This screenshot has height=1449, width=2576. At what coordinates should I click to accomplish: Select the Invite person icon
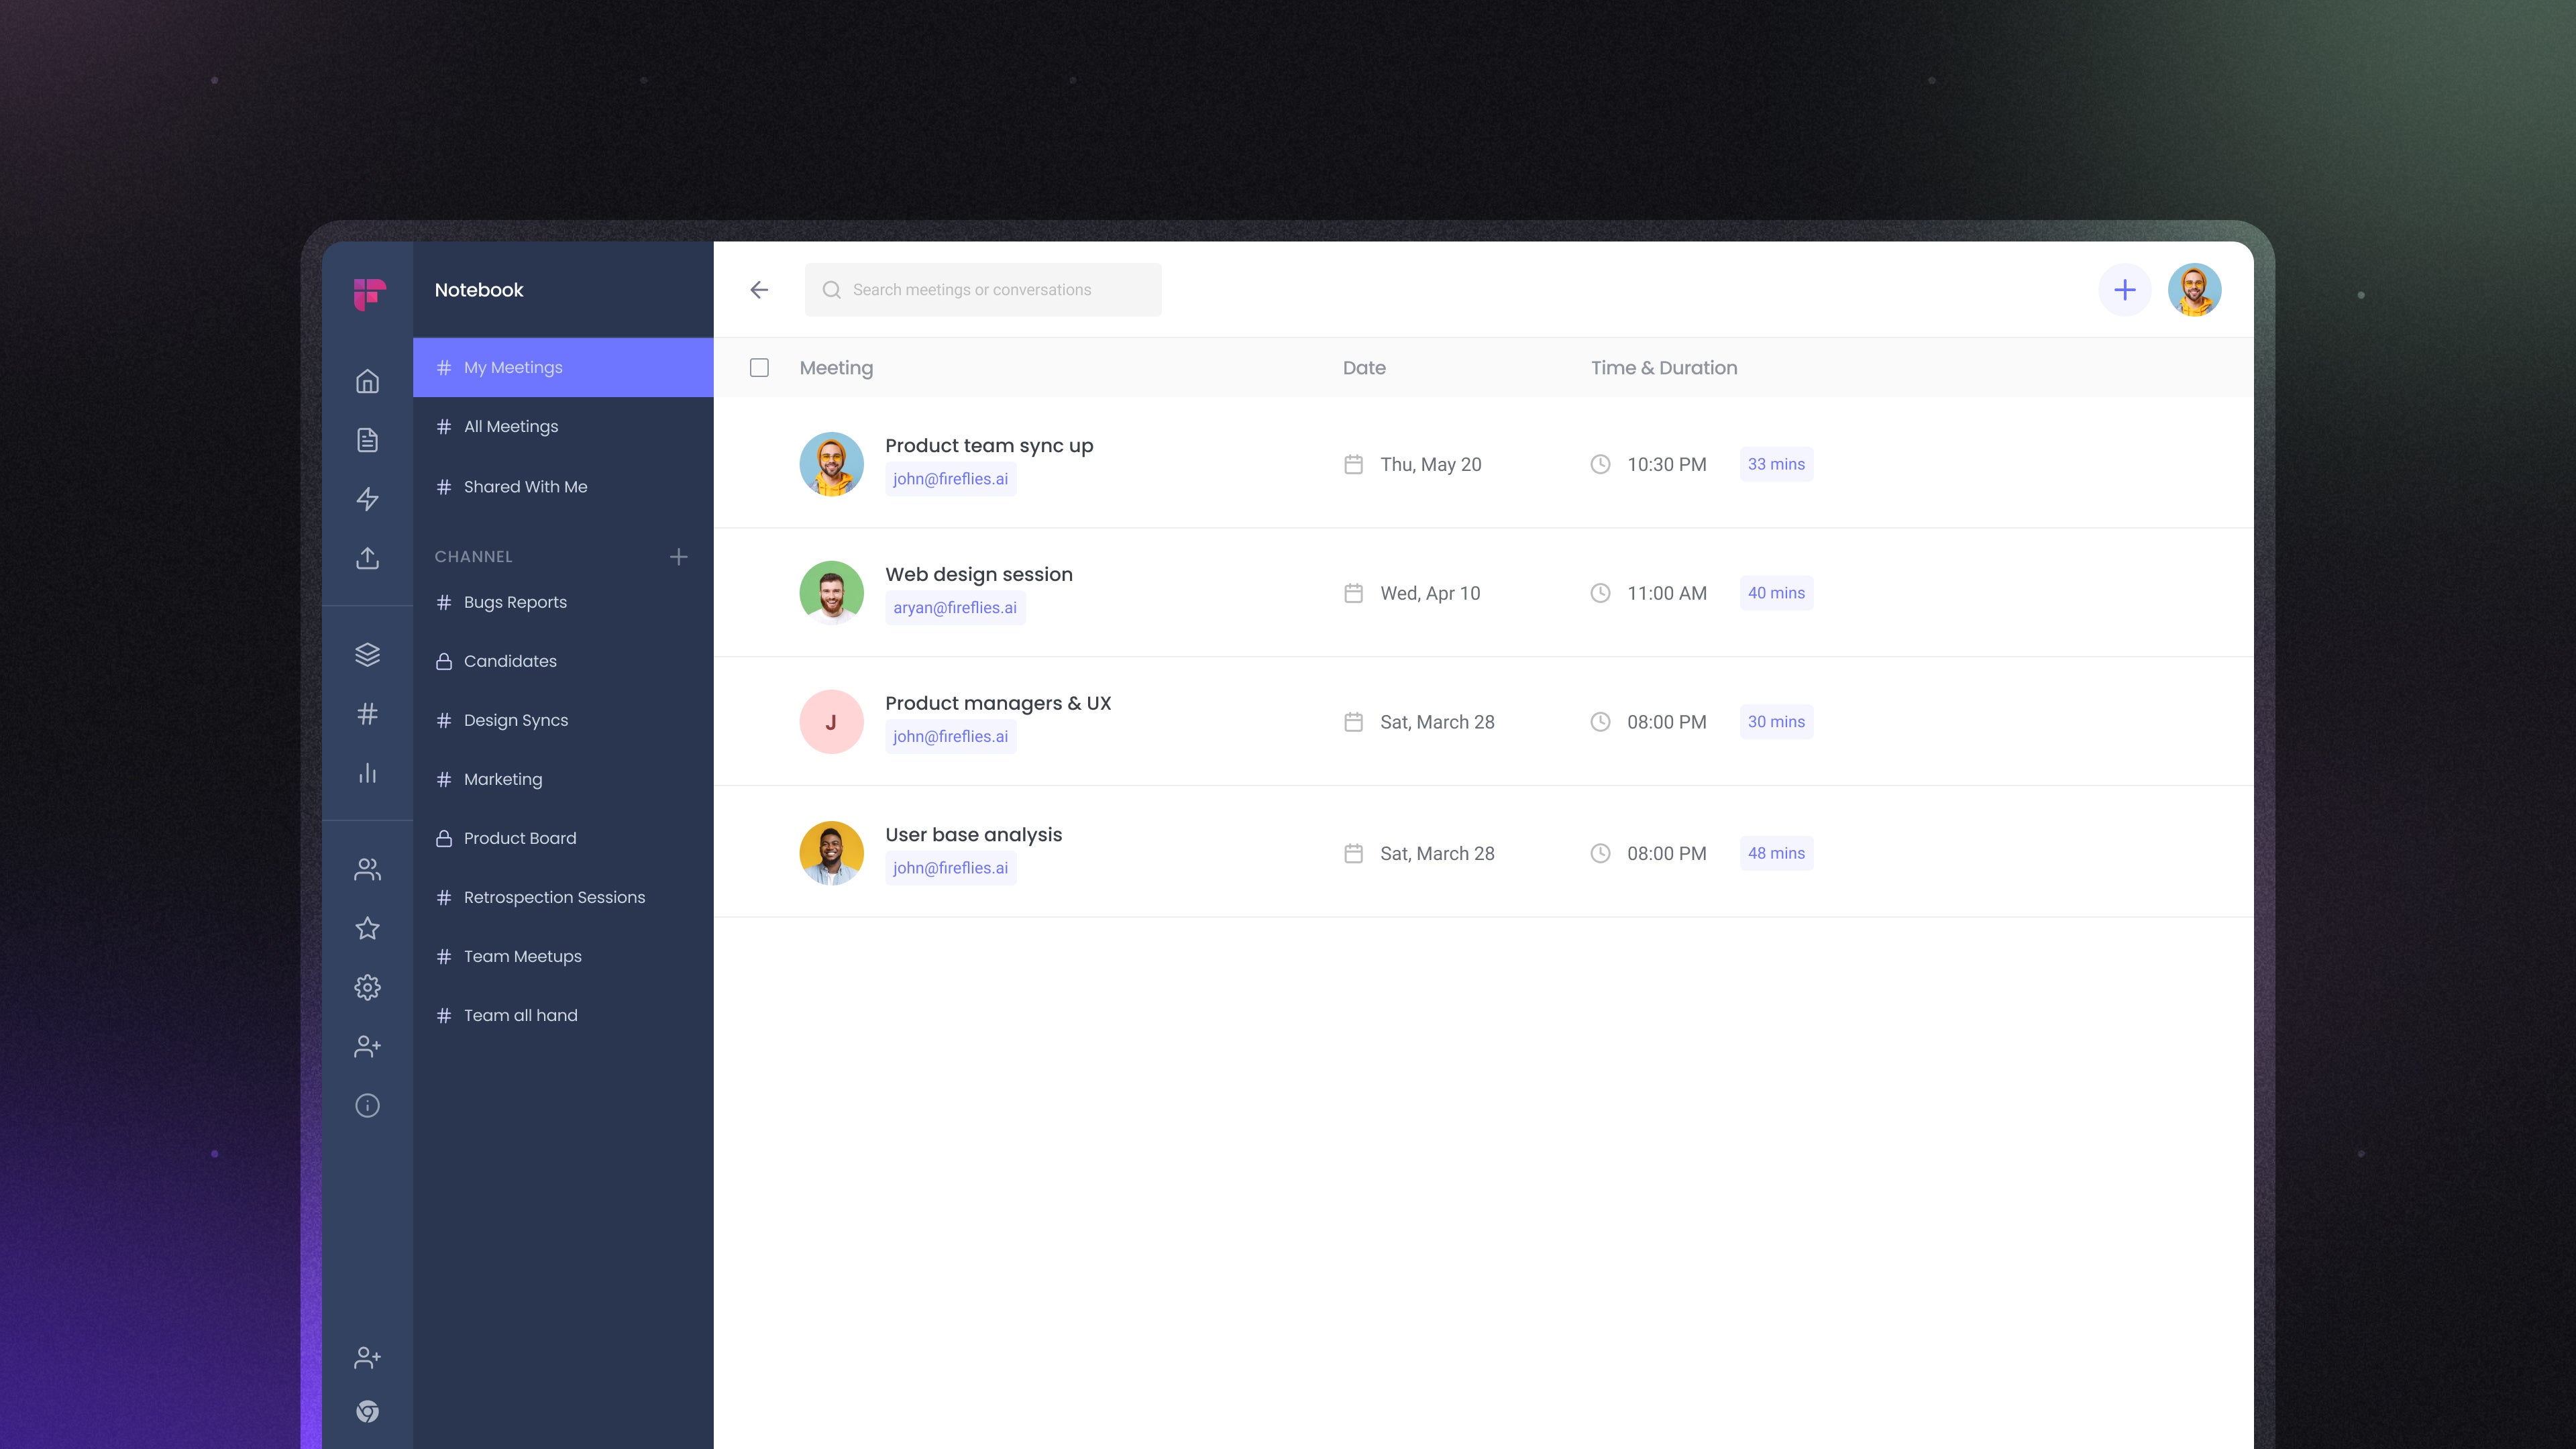point(367,1046)
